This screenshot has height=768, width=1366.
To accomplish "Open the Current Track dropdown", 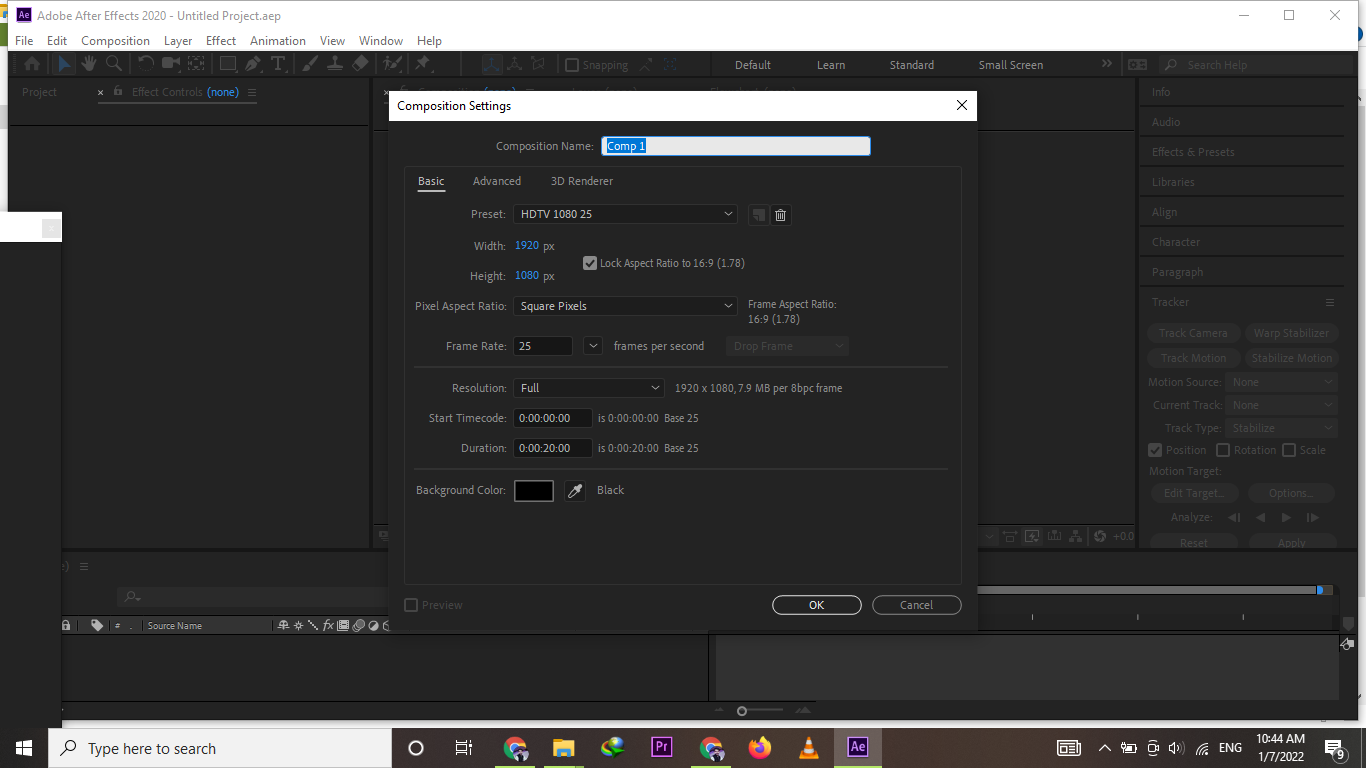I will [x=1283, y=405].
